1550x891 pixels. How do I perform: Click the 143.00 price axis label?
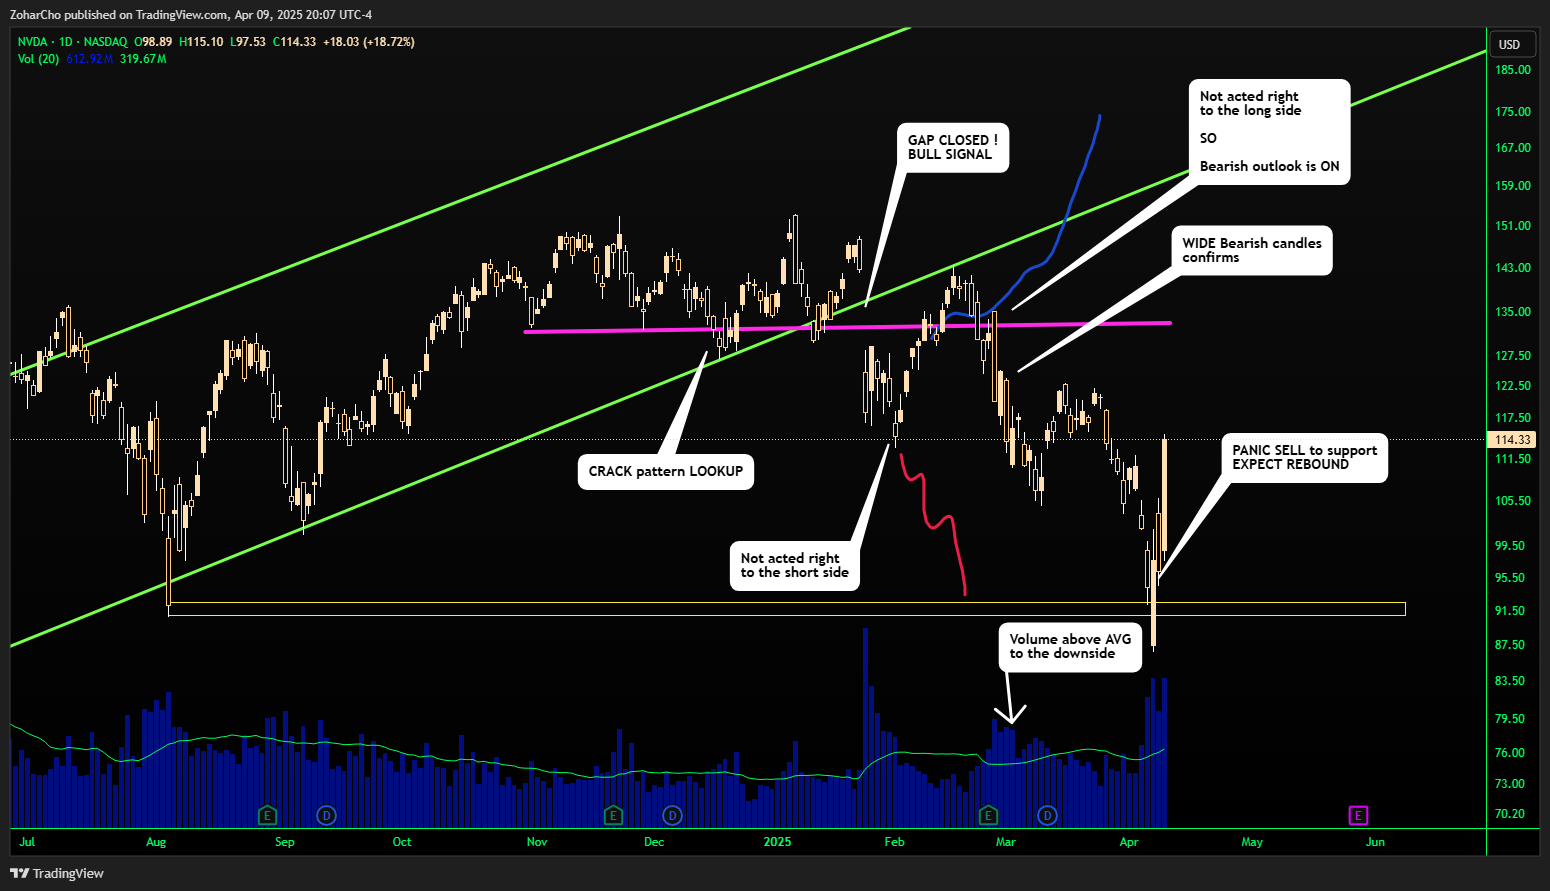click(1513, 268)
